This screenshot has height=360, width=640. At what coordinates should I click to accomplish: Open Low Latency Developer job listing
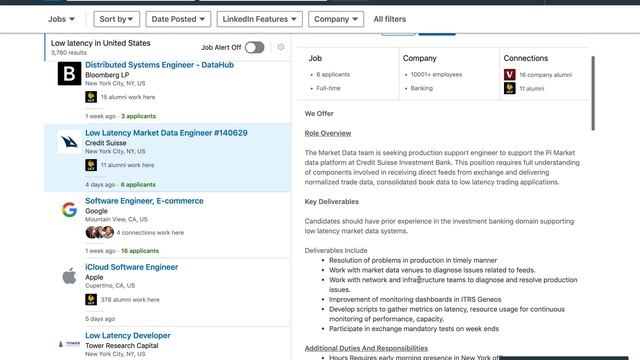click(128, 336)
